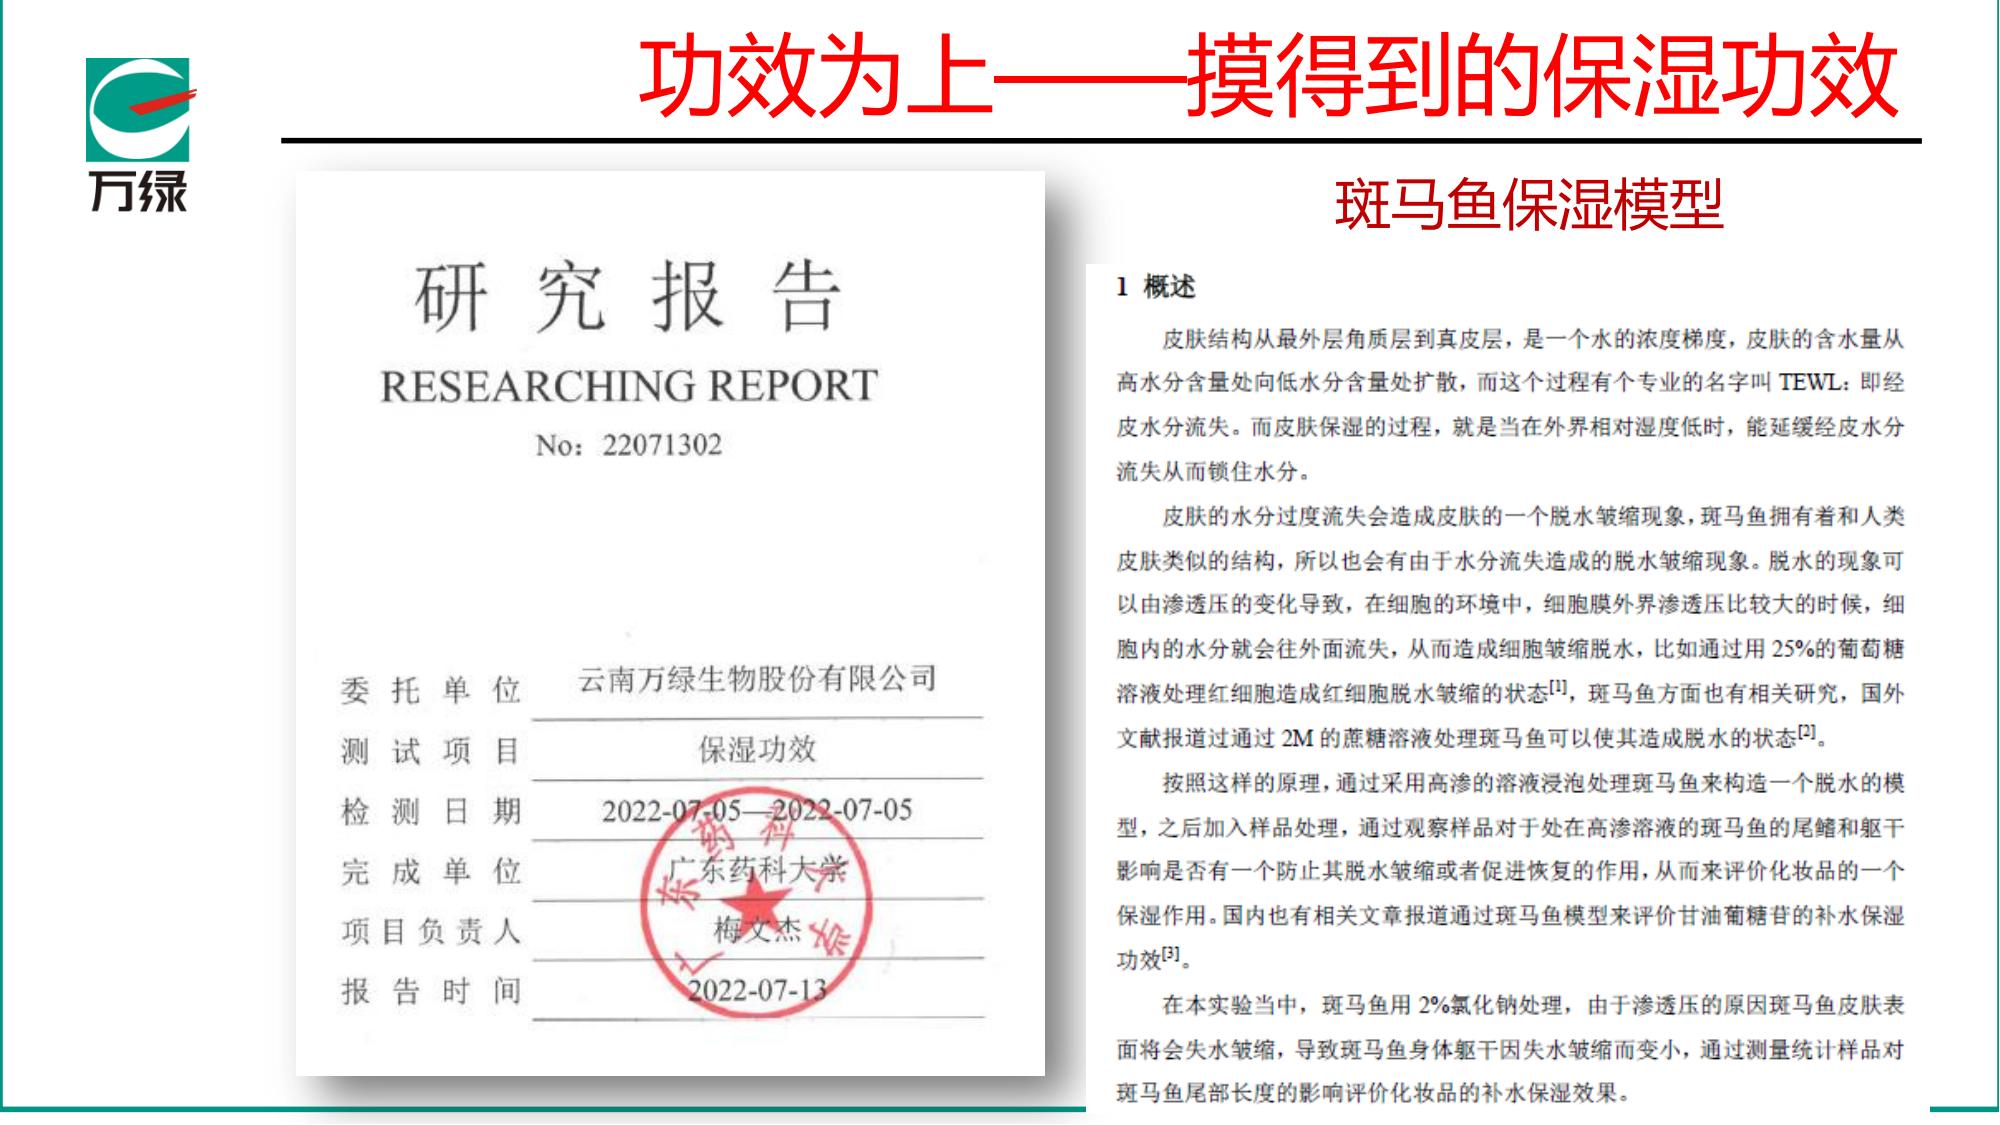Click the 万绿 green logo icon
The height and width of the screenshot is (1125, 2000).
(x=139, y=110)
